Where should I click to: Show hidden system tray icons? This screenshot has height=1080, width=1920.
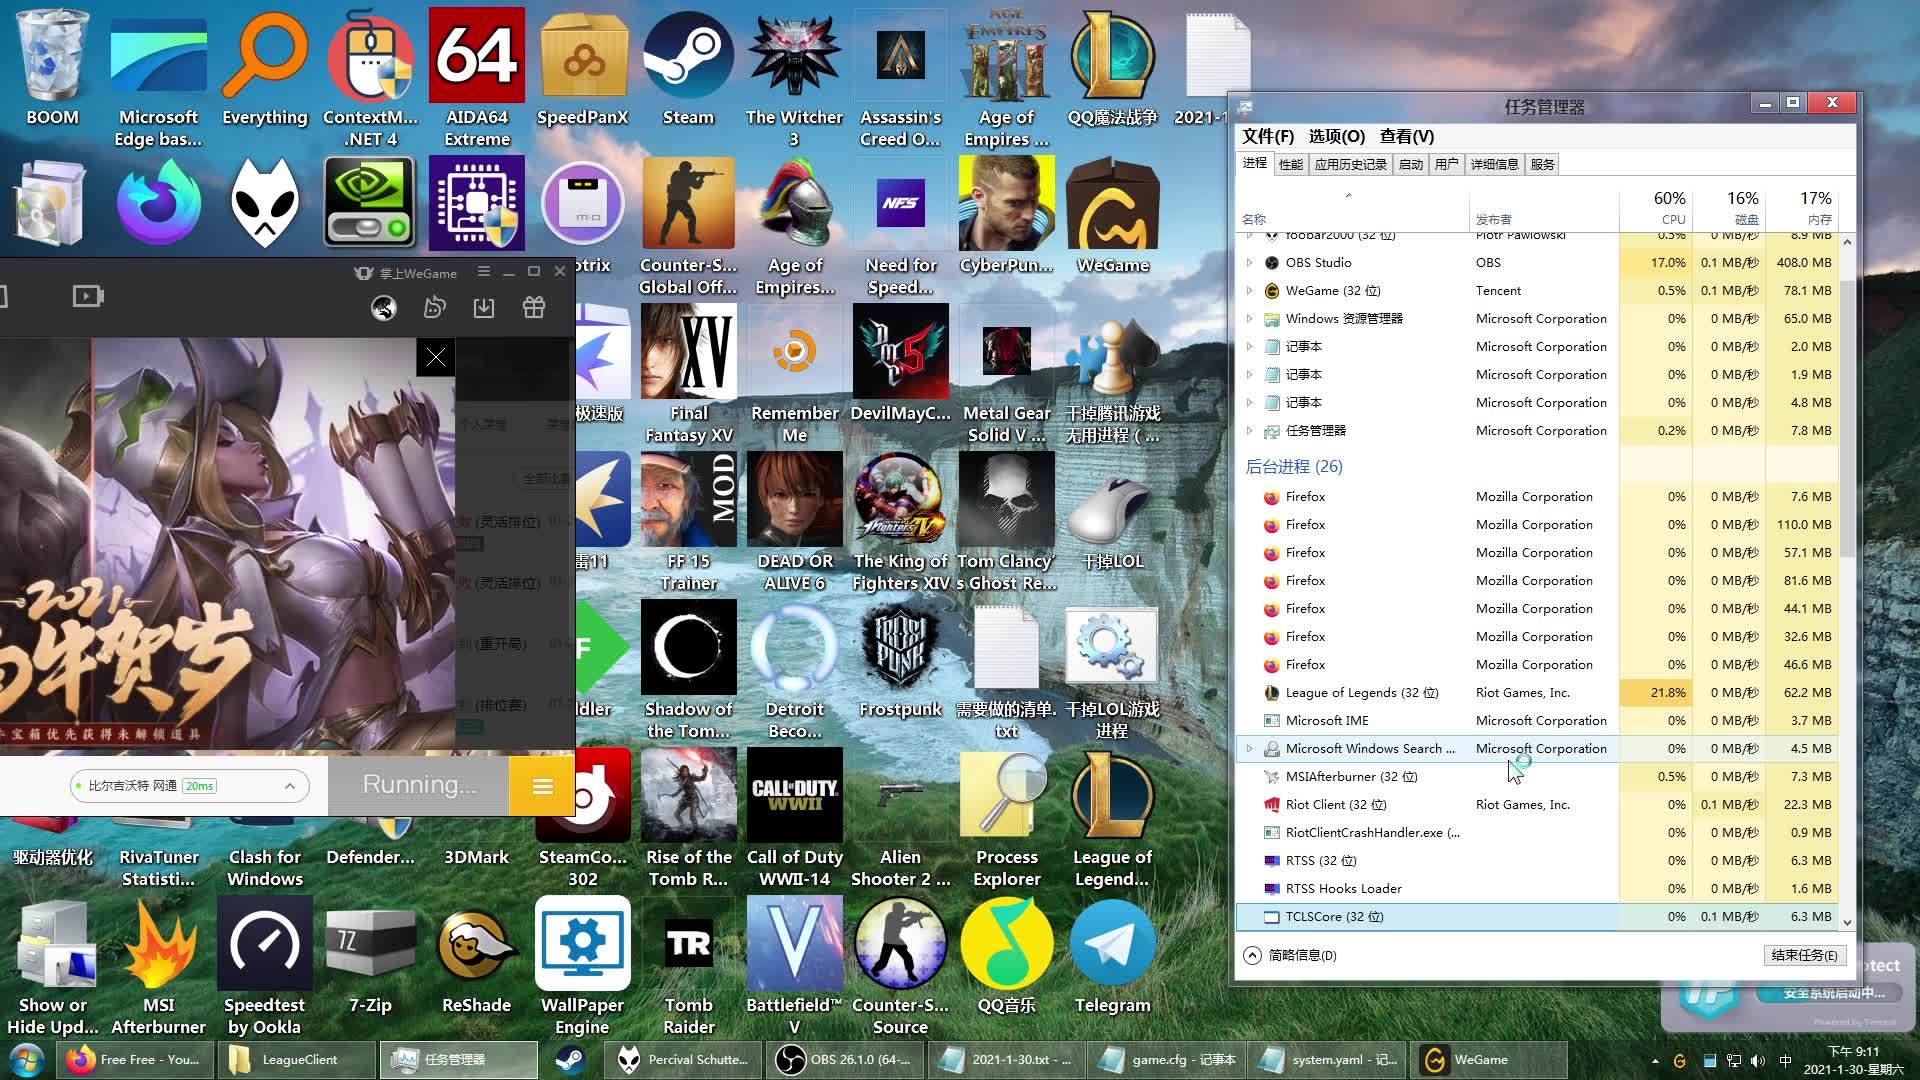1655,1061
